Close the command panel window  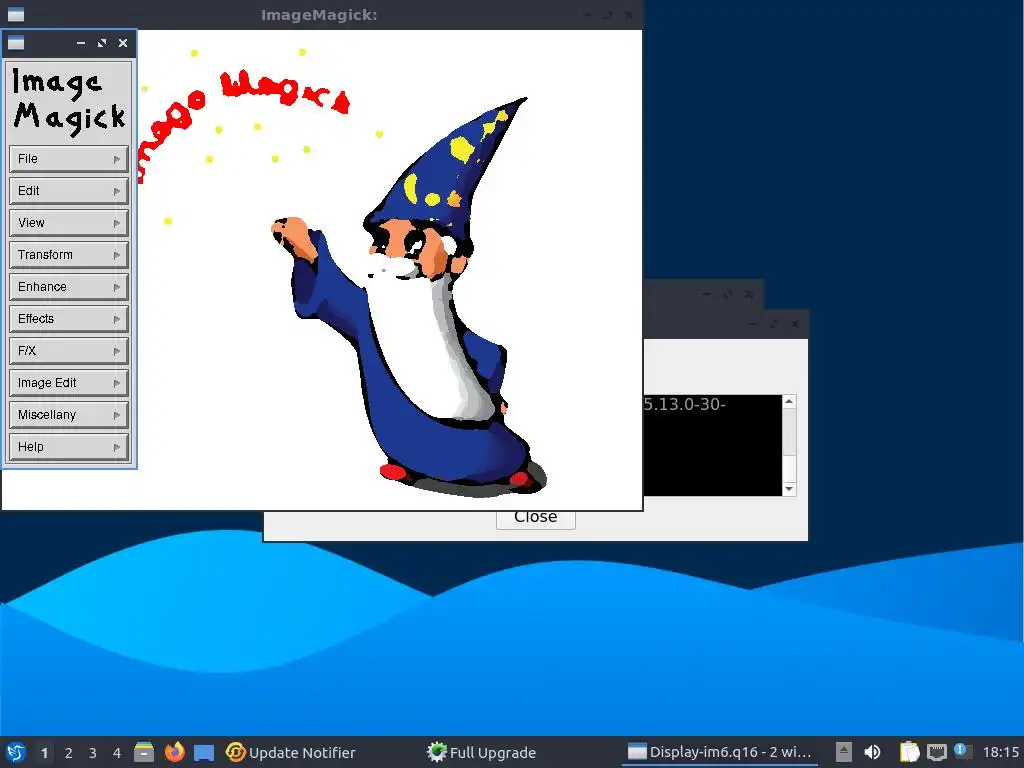[x=123, y=43]
